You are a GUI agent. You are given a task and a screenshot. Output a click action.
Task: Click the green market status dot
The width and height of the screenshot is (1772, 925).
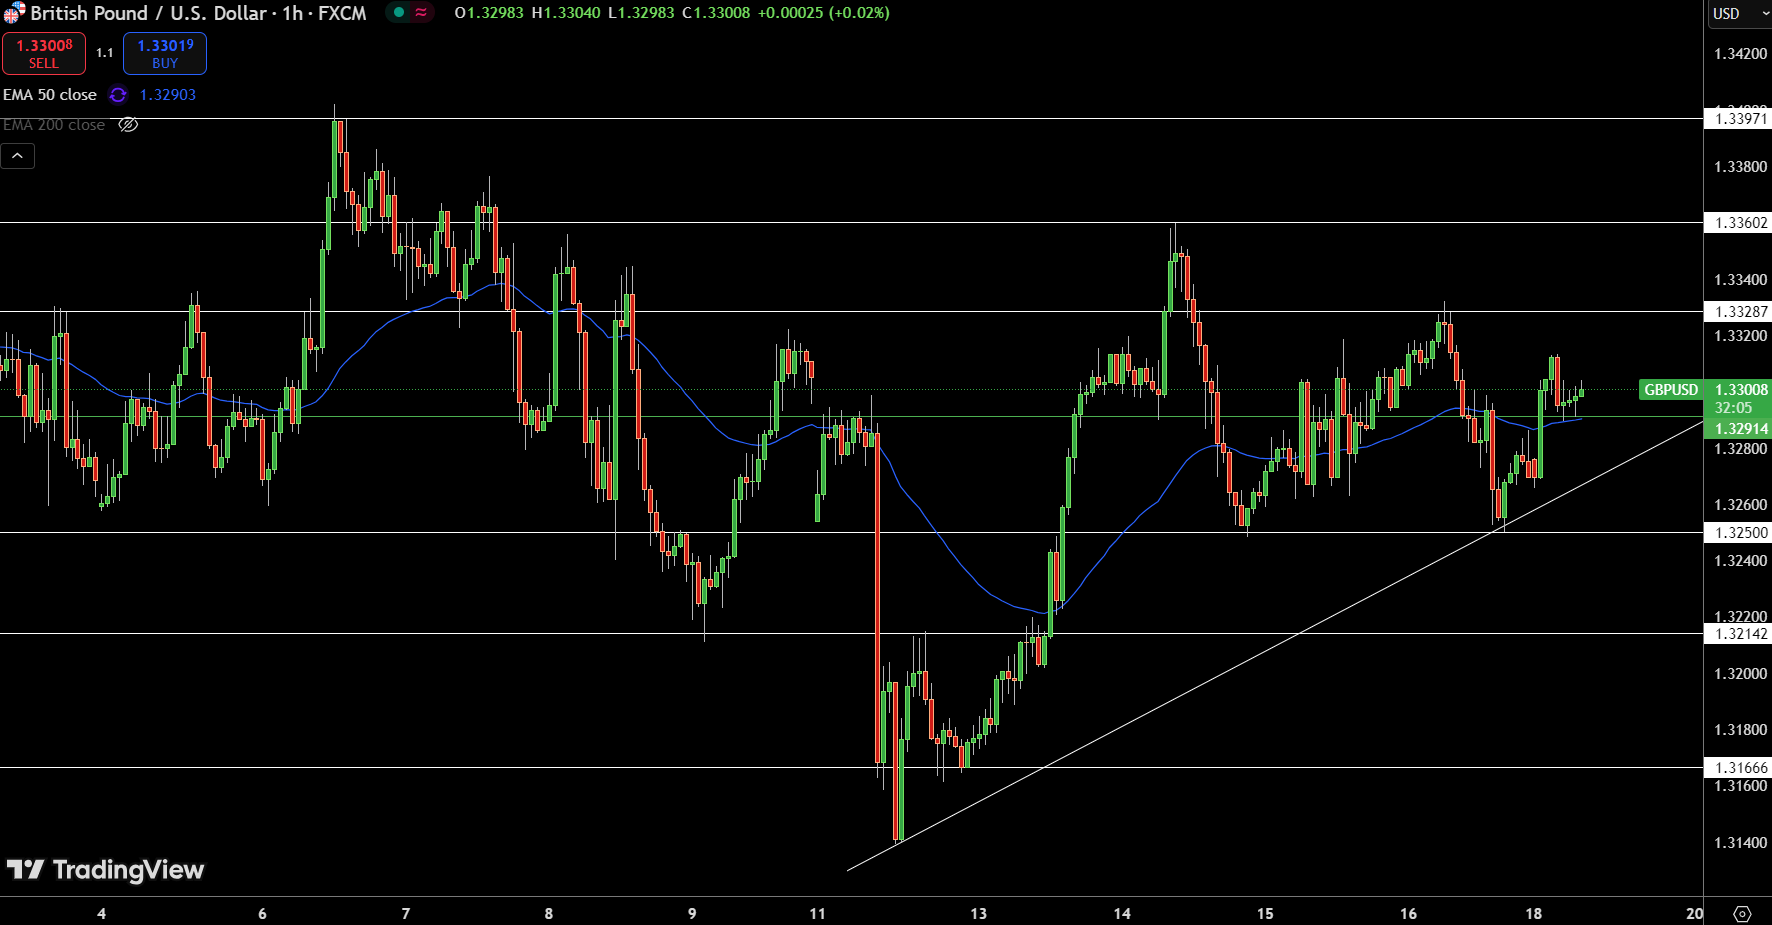pos(399,13)
